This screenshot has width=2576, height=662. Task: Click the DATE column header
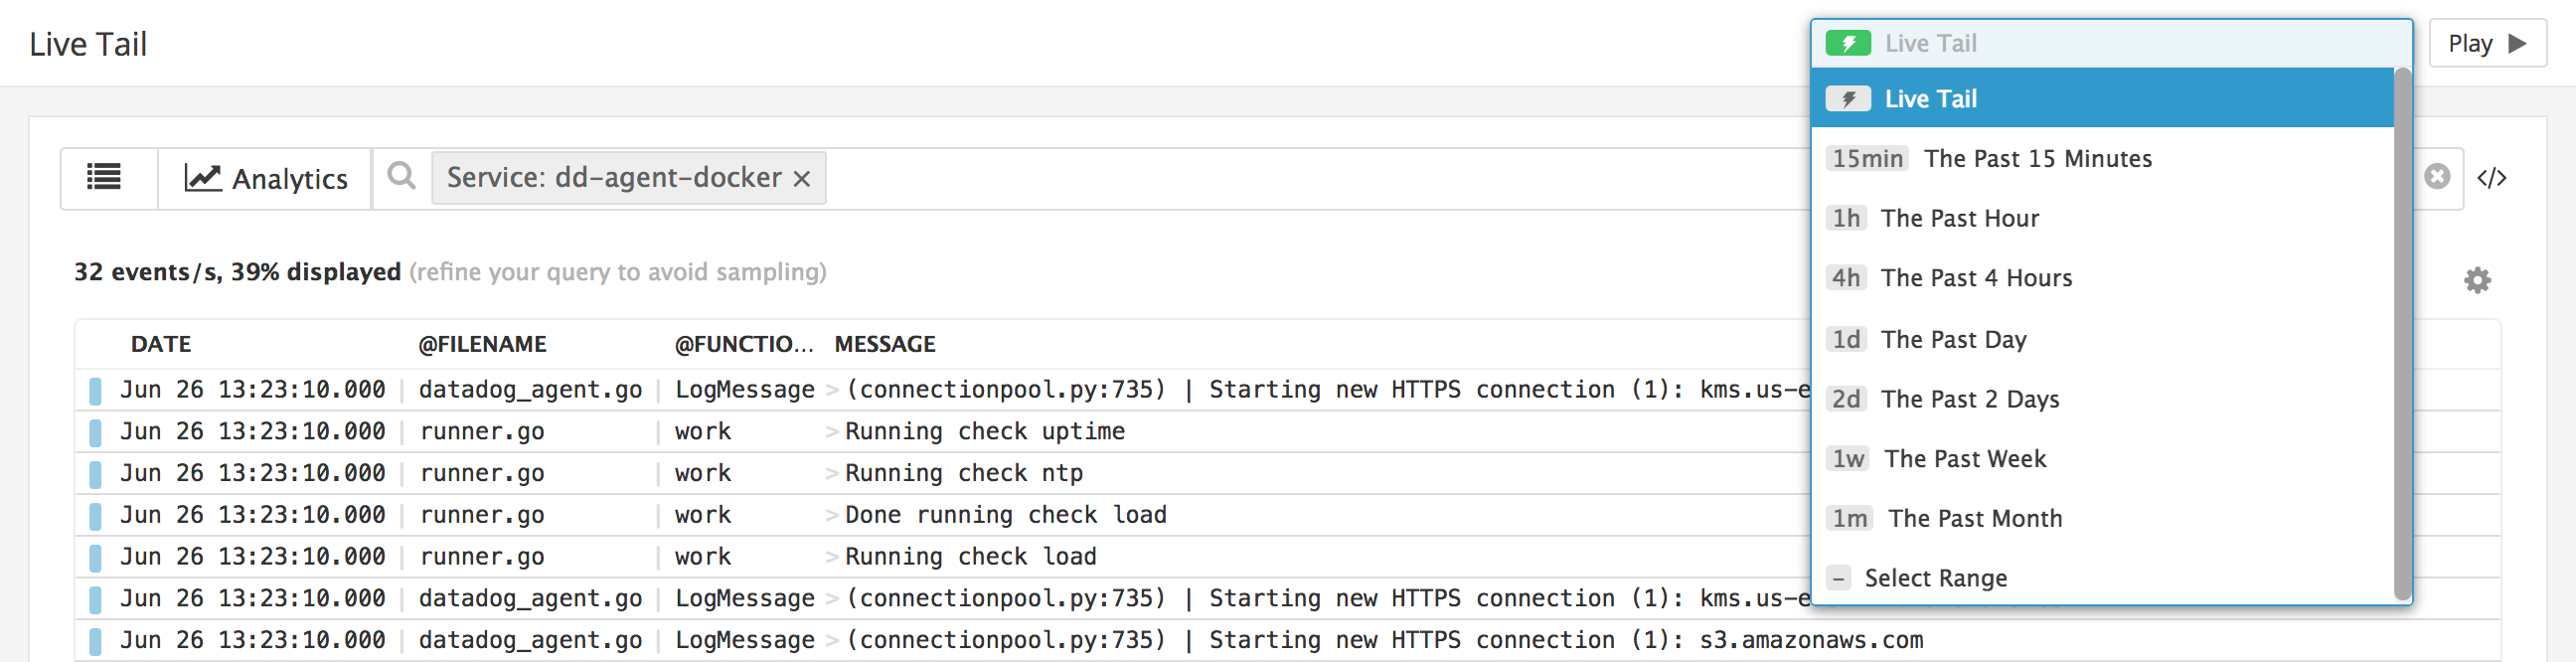click(161, 344)
